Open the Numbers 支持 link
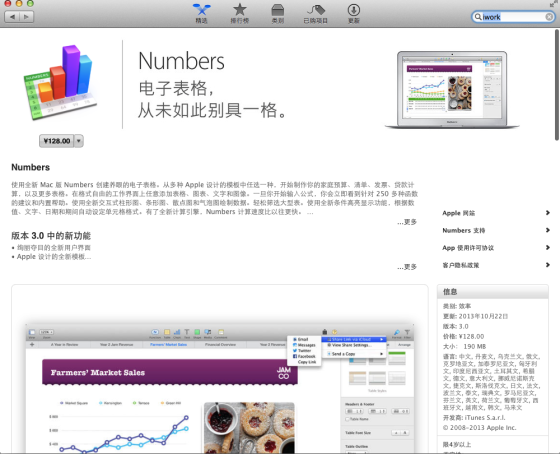 click(x=464, y=230)
